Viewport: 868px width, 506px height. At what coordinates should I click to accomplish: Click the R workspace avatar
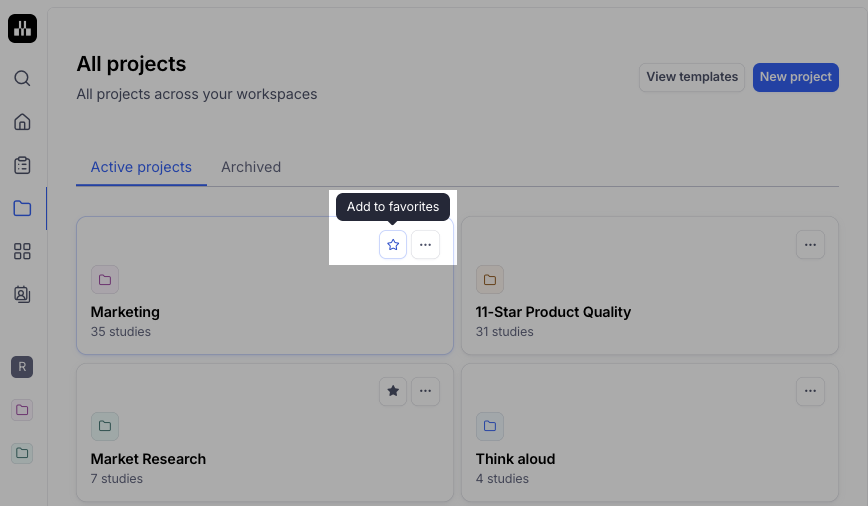pyautogui.click(x=22, y=367)
